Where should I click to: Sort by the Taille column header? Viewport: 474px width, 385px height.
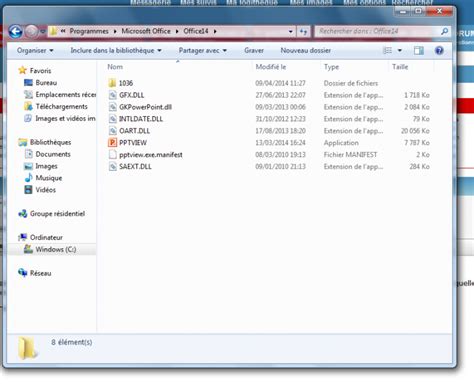tap(400, 67)
